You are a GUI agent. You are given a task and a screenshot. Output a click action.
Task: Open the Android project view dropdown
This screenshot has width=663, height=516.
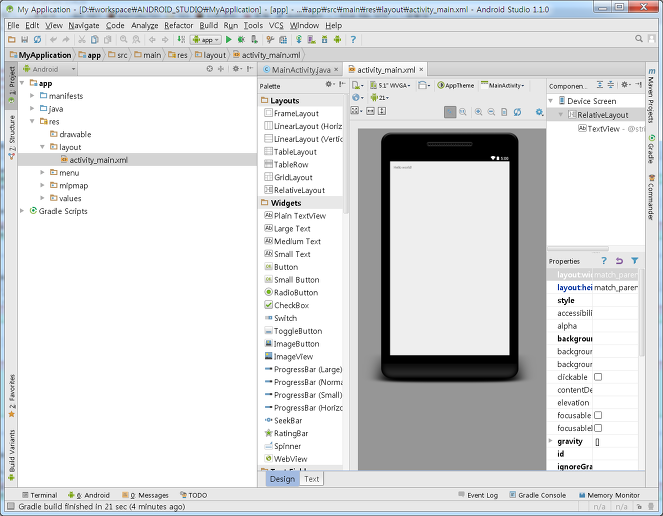pyautogui.click(x=49, y=69)
